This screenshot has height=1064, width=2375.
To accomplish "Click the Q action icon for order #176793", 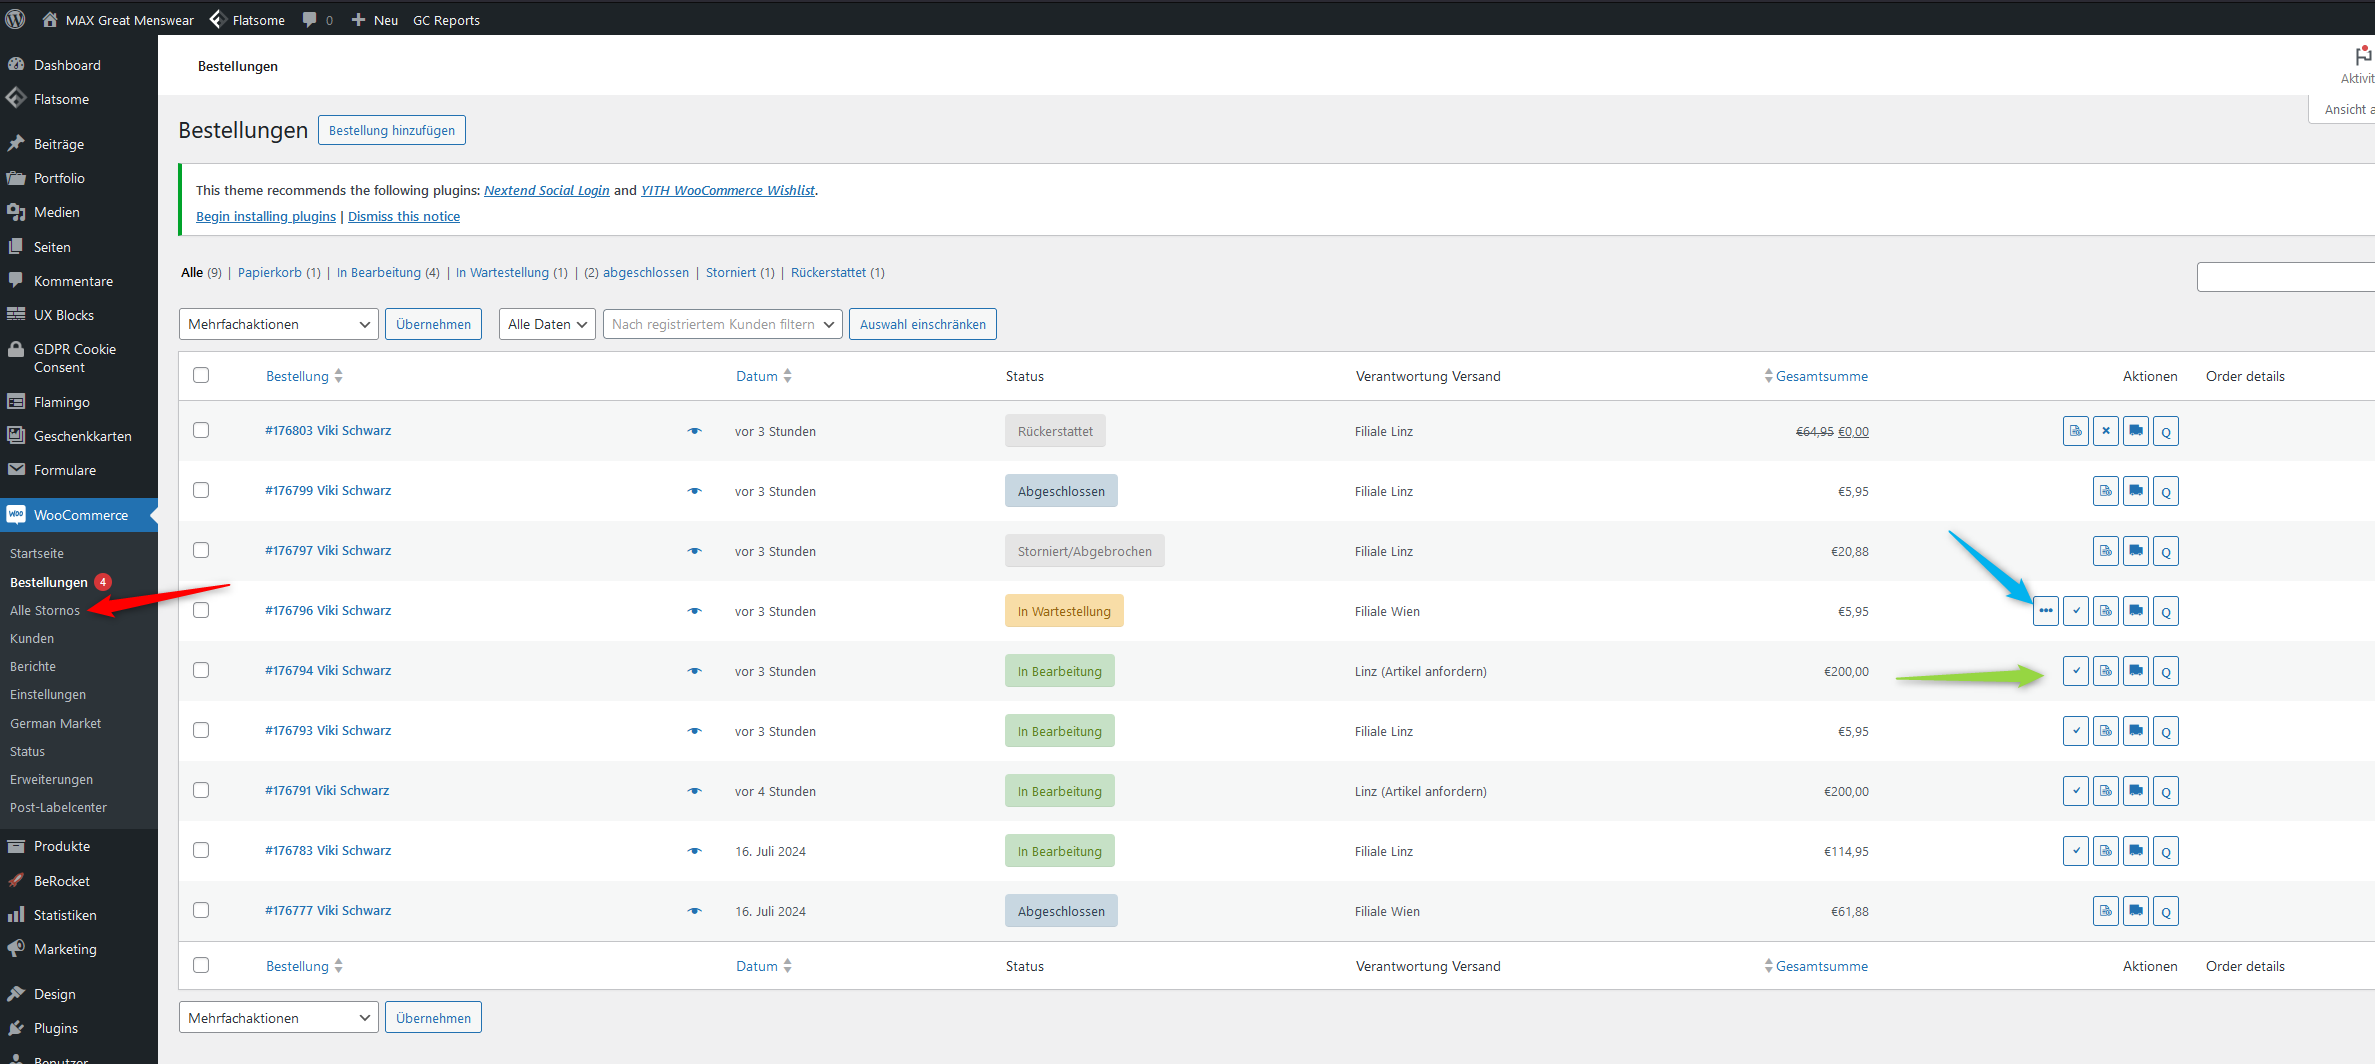I will coord(2166,731).
